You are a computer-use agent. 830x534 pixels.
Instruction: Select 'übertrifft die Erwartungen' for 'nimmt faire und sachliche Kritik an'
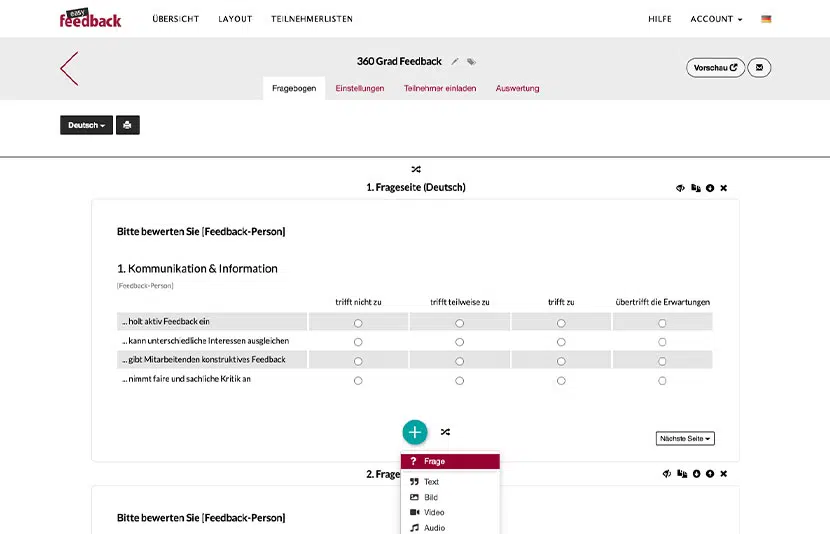(x=662, y=381)
